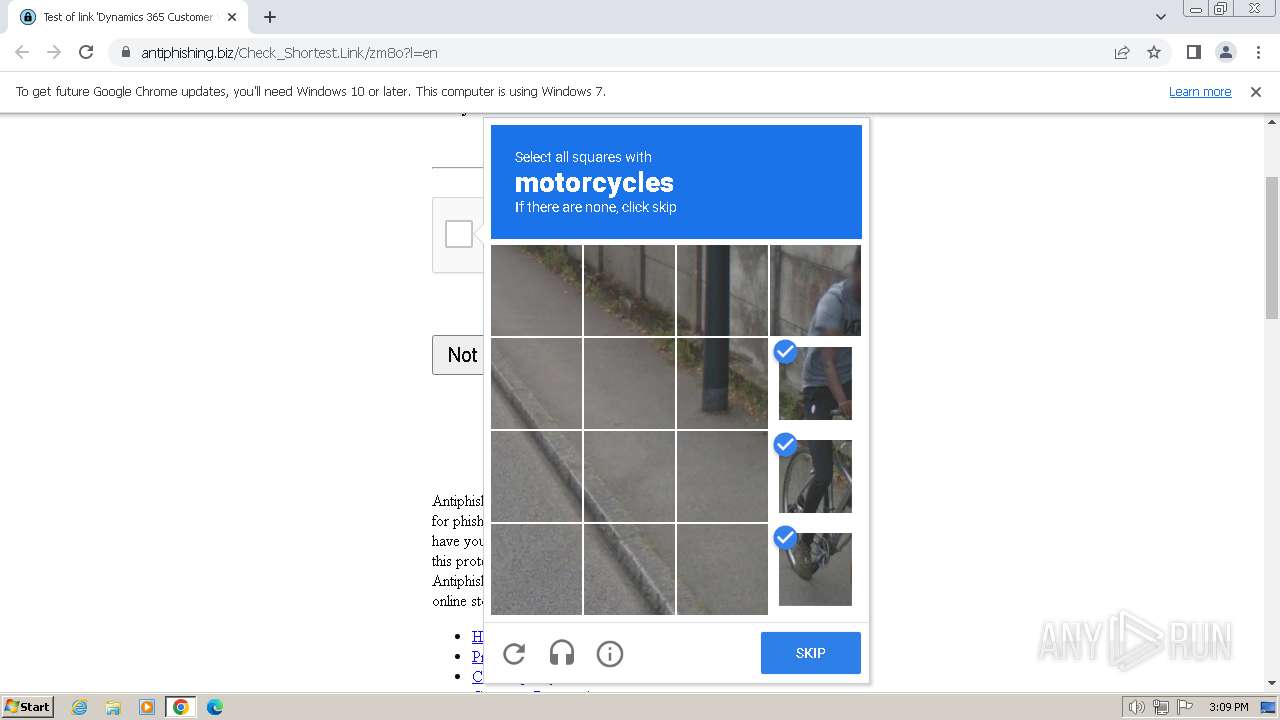This screenshot has width=1280, height=720.
Task: Close the 'Test of link' tab
Action: tap(232, 17)
